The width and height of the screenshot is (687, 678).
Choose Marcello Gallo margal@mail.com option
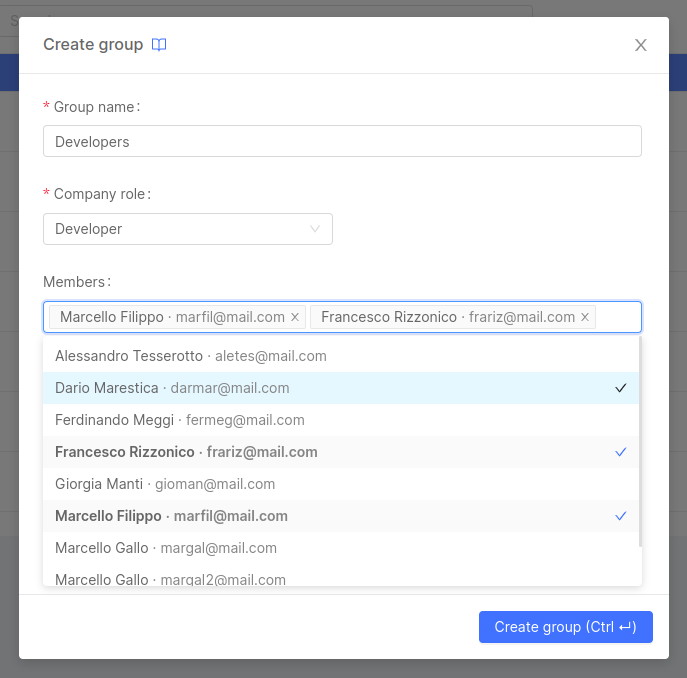pos(166,548)
